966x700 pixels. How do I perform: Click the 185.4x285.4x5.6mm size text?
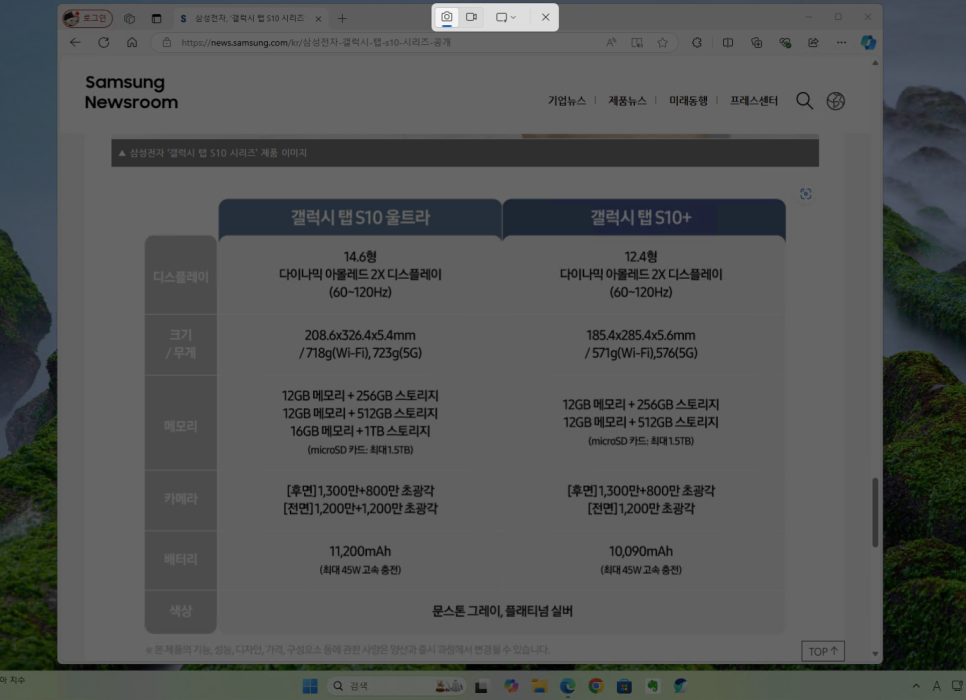point(641,335)
